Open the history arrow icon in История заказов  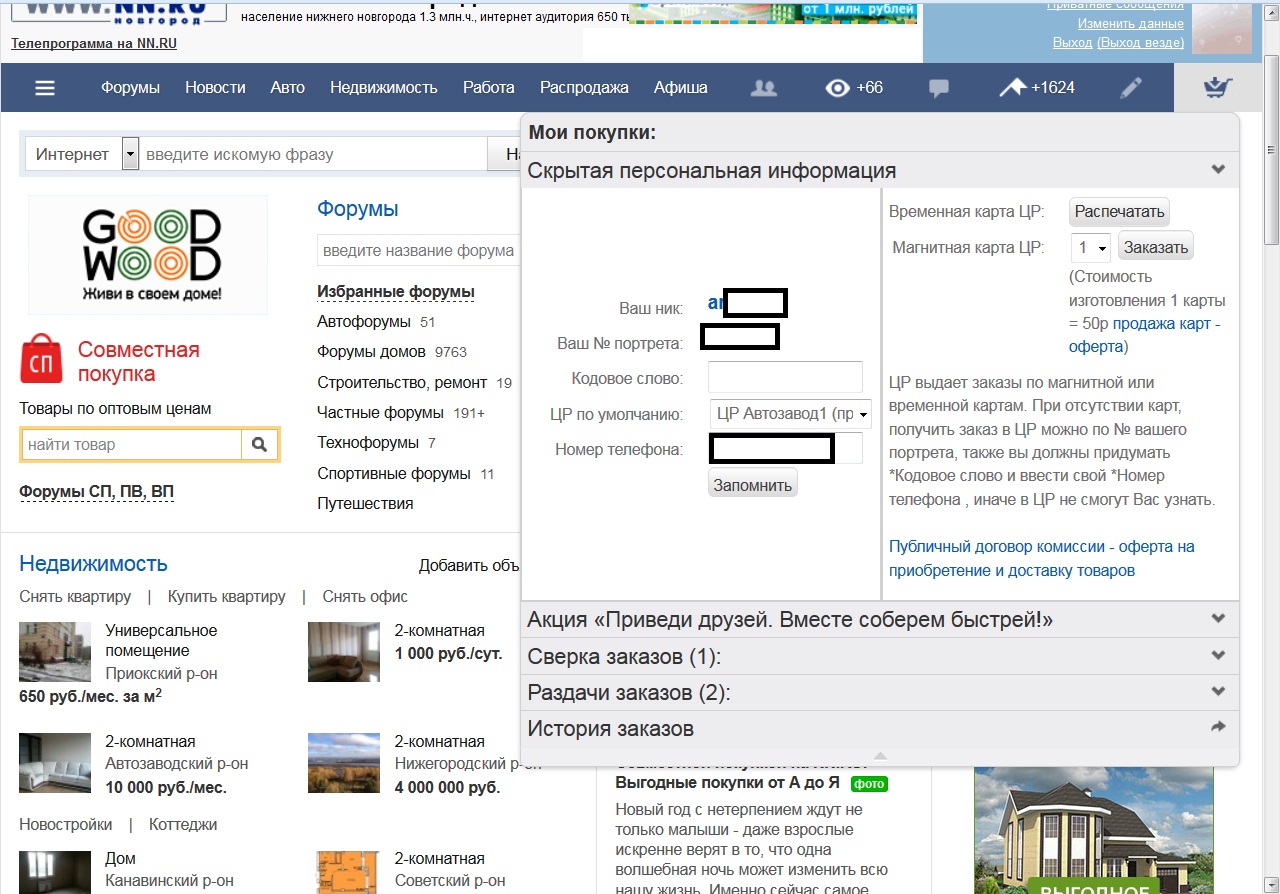[x=1217, y=728]
